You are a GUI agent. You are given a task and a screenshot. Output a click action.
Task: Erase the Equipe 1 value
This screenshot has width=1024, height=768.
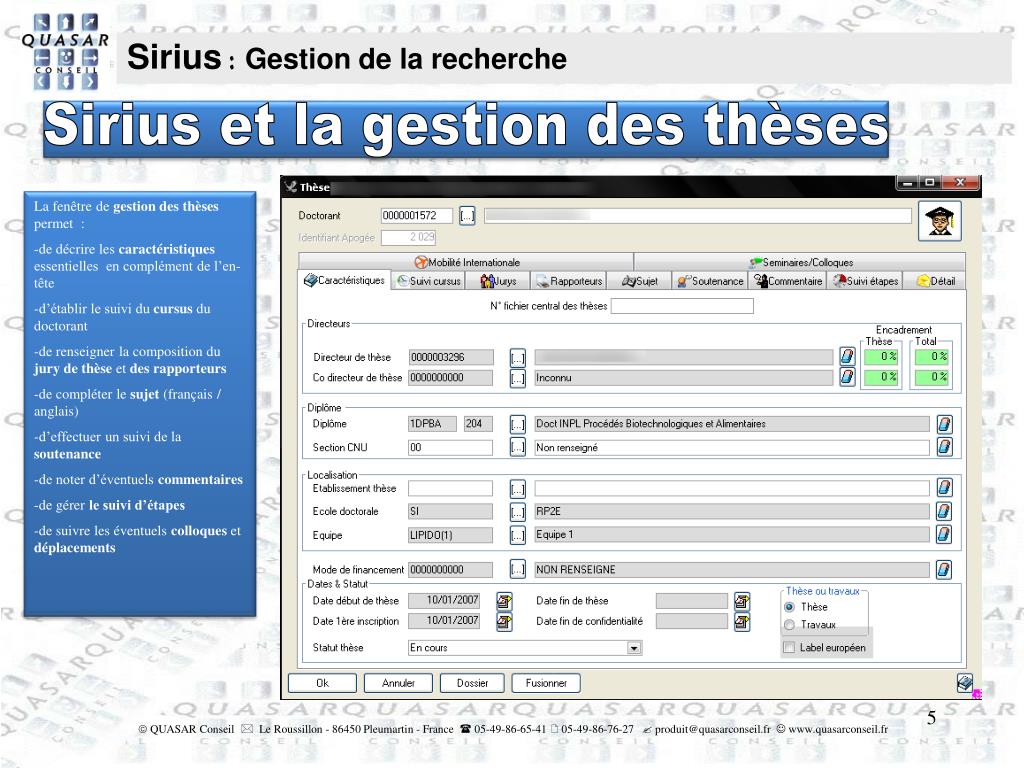point(944,535)
